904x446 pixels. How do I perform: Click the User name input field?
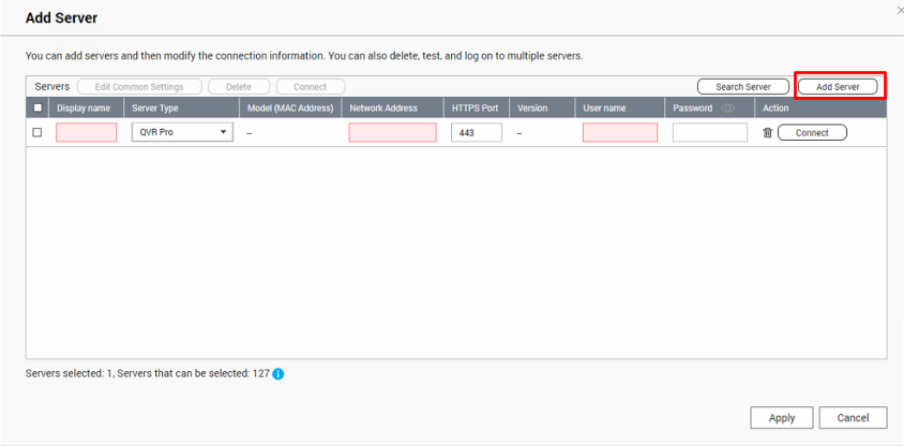(x=620, y=133)
